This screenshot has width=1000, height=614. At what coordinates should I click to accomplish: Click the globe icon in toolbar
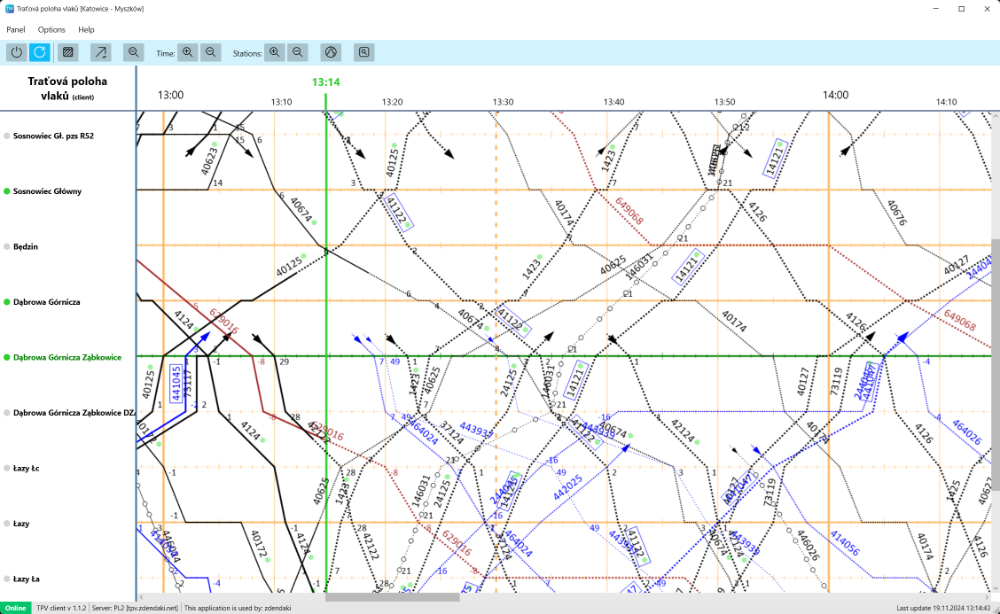click(x=331, y=52)
